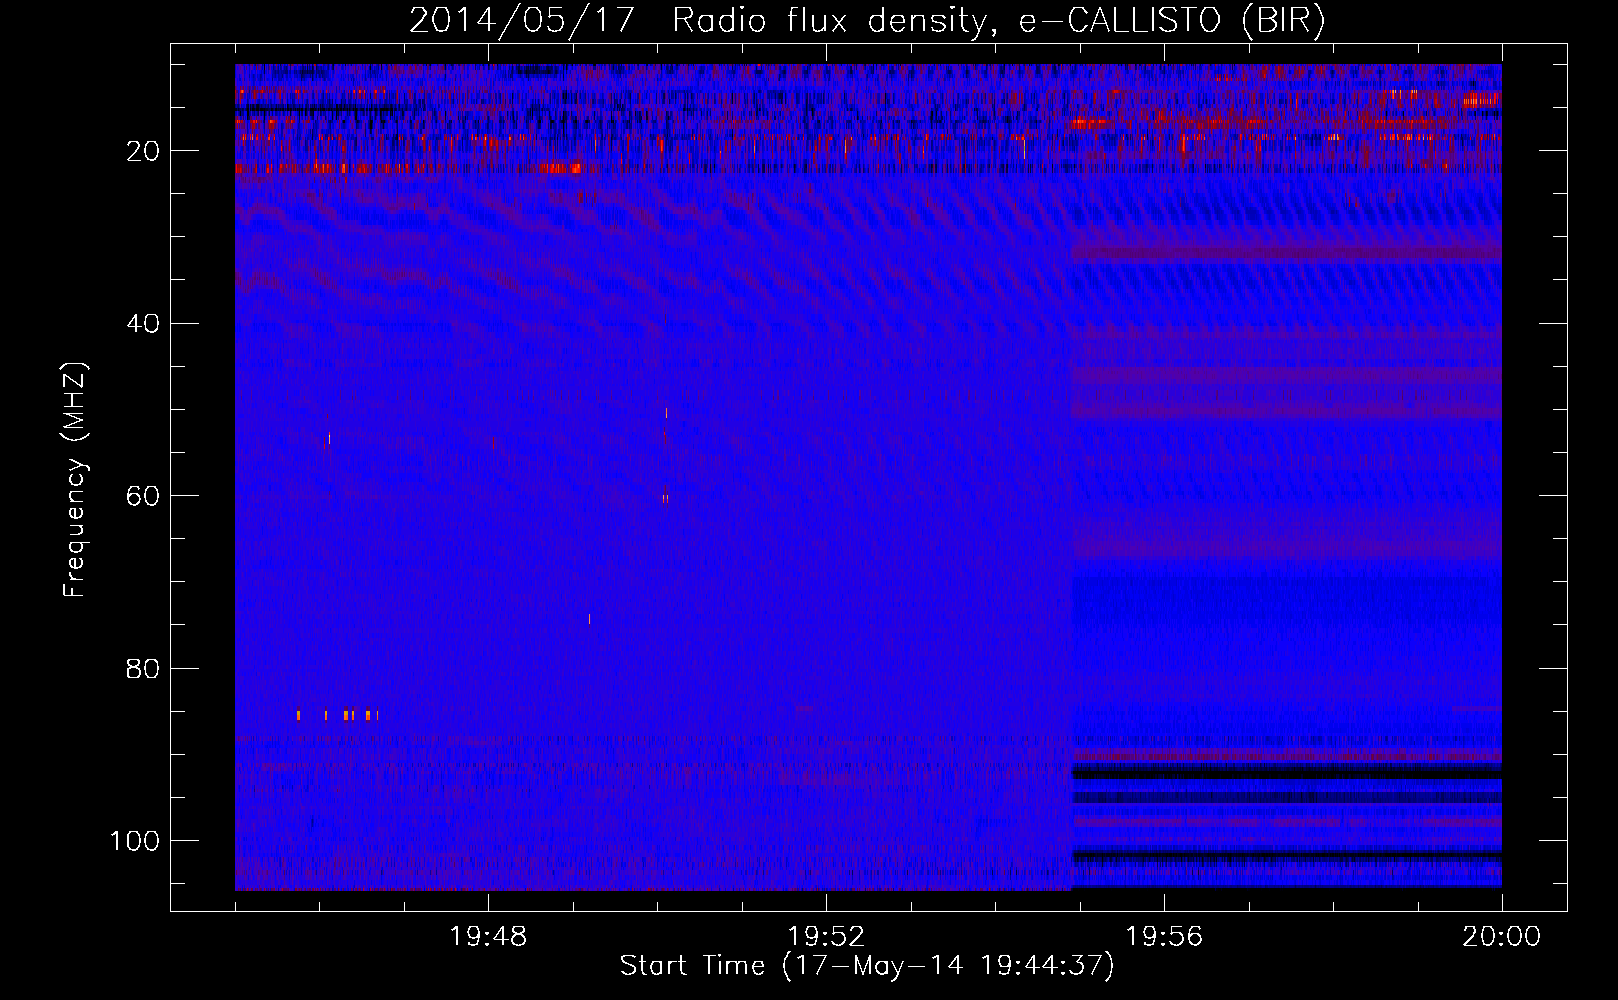Select the '20:00' time tick label

(1502, 937)
